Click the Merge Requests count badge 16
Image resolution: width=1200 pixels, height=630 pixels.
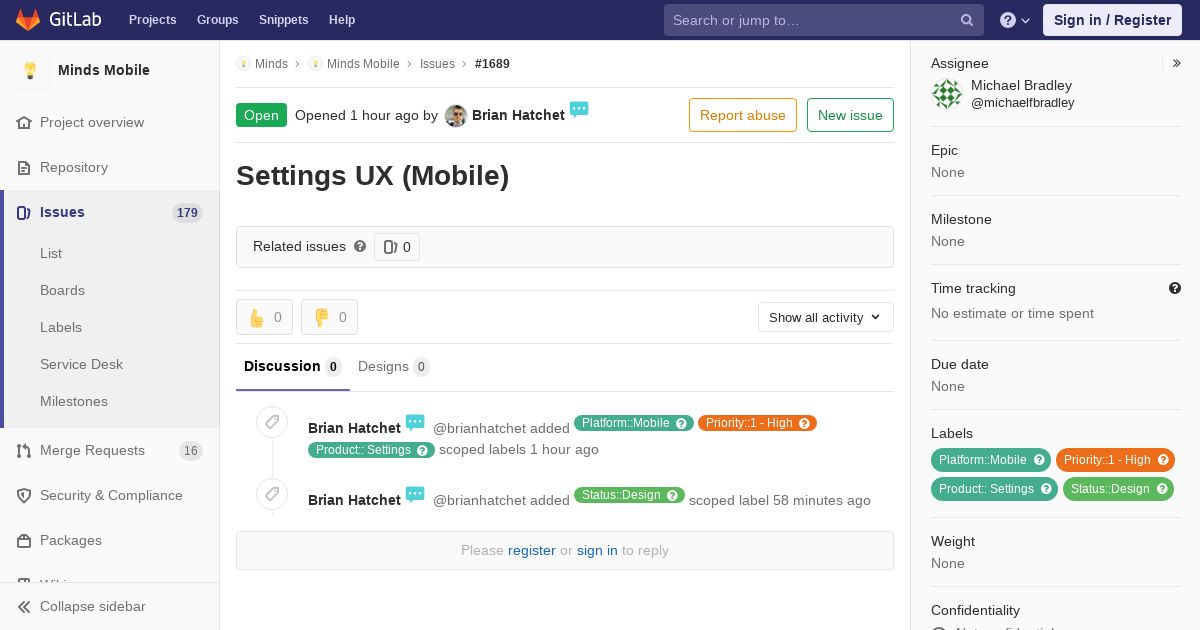point(191,451)
